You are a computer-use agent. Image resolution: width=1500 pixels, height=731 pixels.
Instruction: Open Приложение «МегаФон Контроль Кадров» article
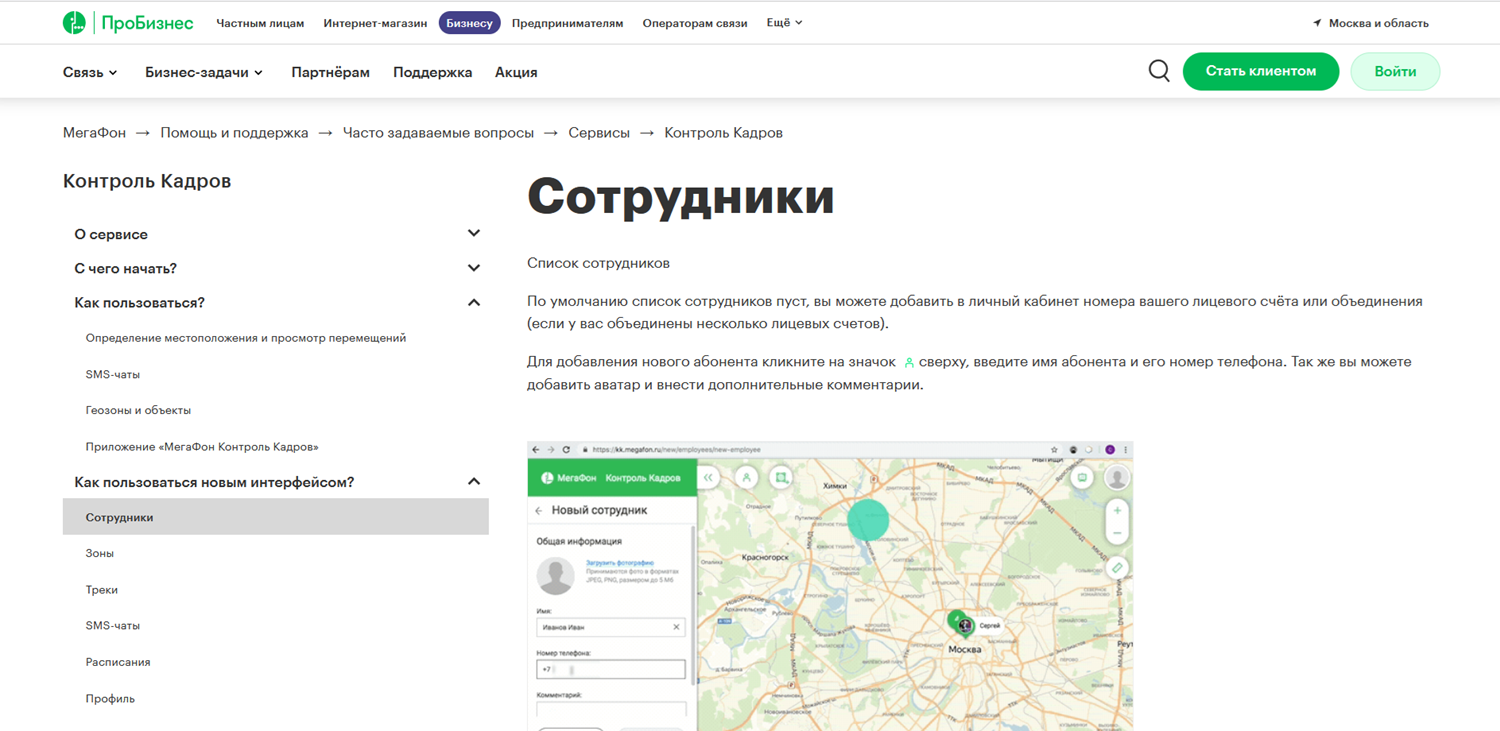(x=202, y=447)
